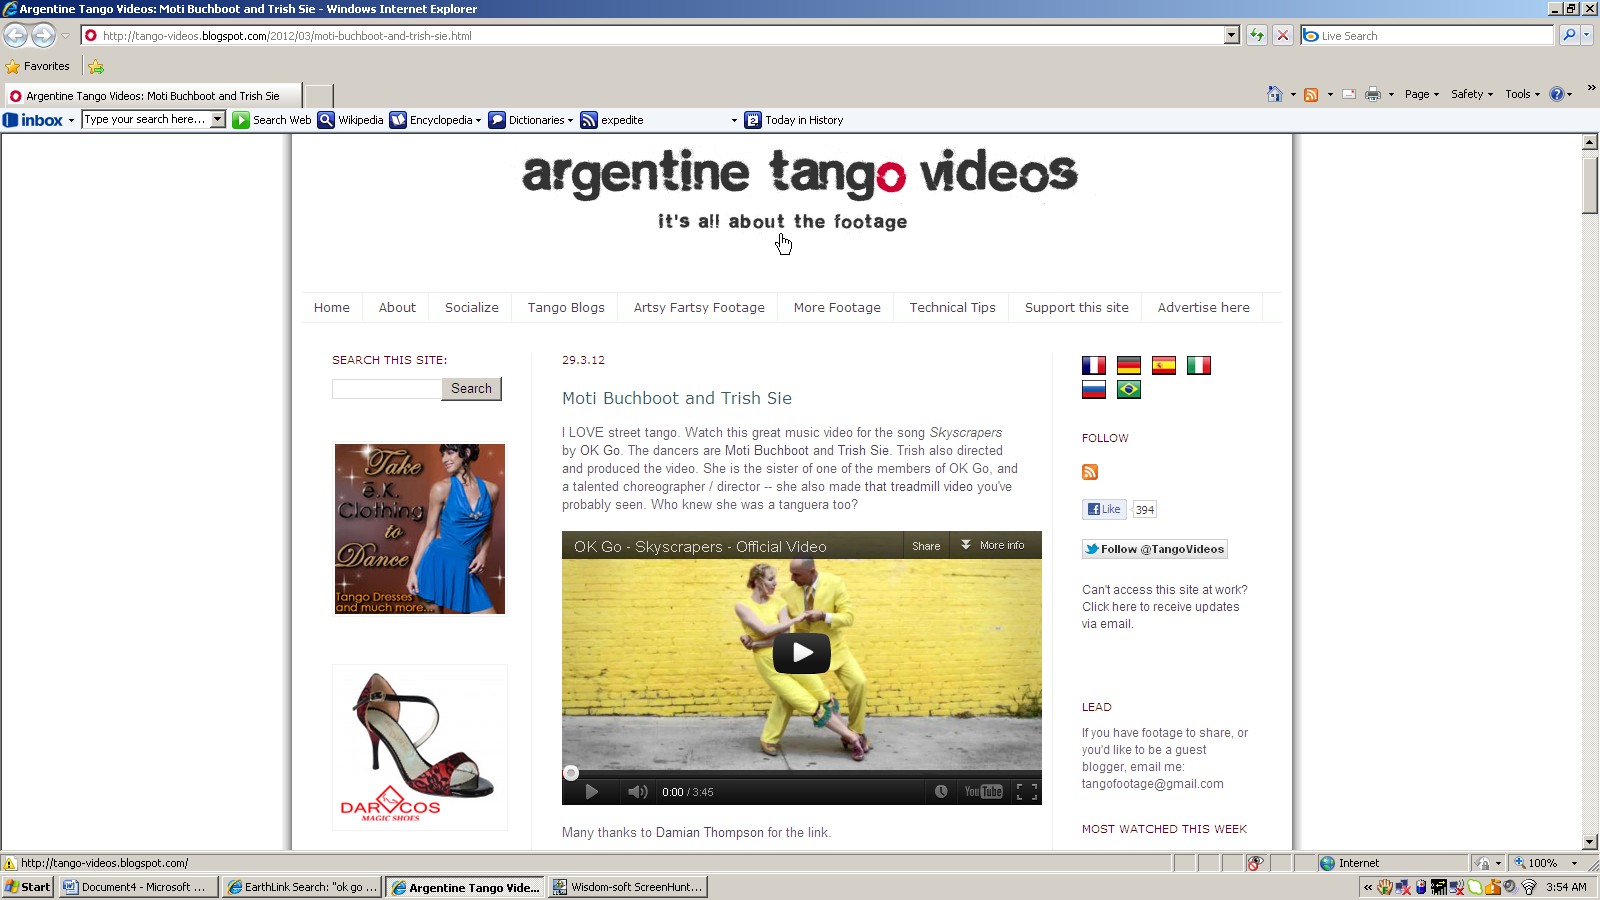Screen dimensions: 1600x900
Task: Select the Italian flag translation
Action: tap(1199, 366)
